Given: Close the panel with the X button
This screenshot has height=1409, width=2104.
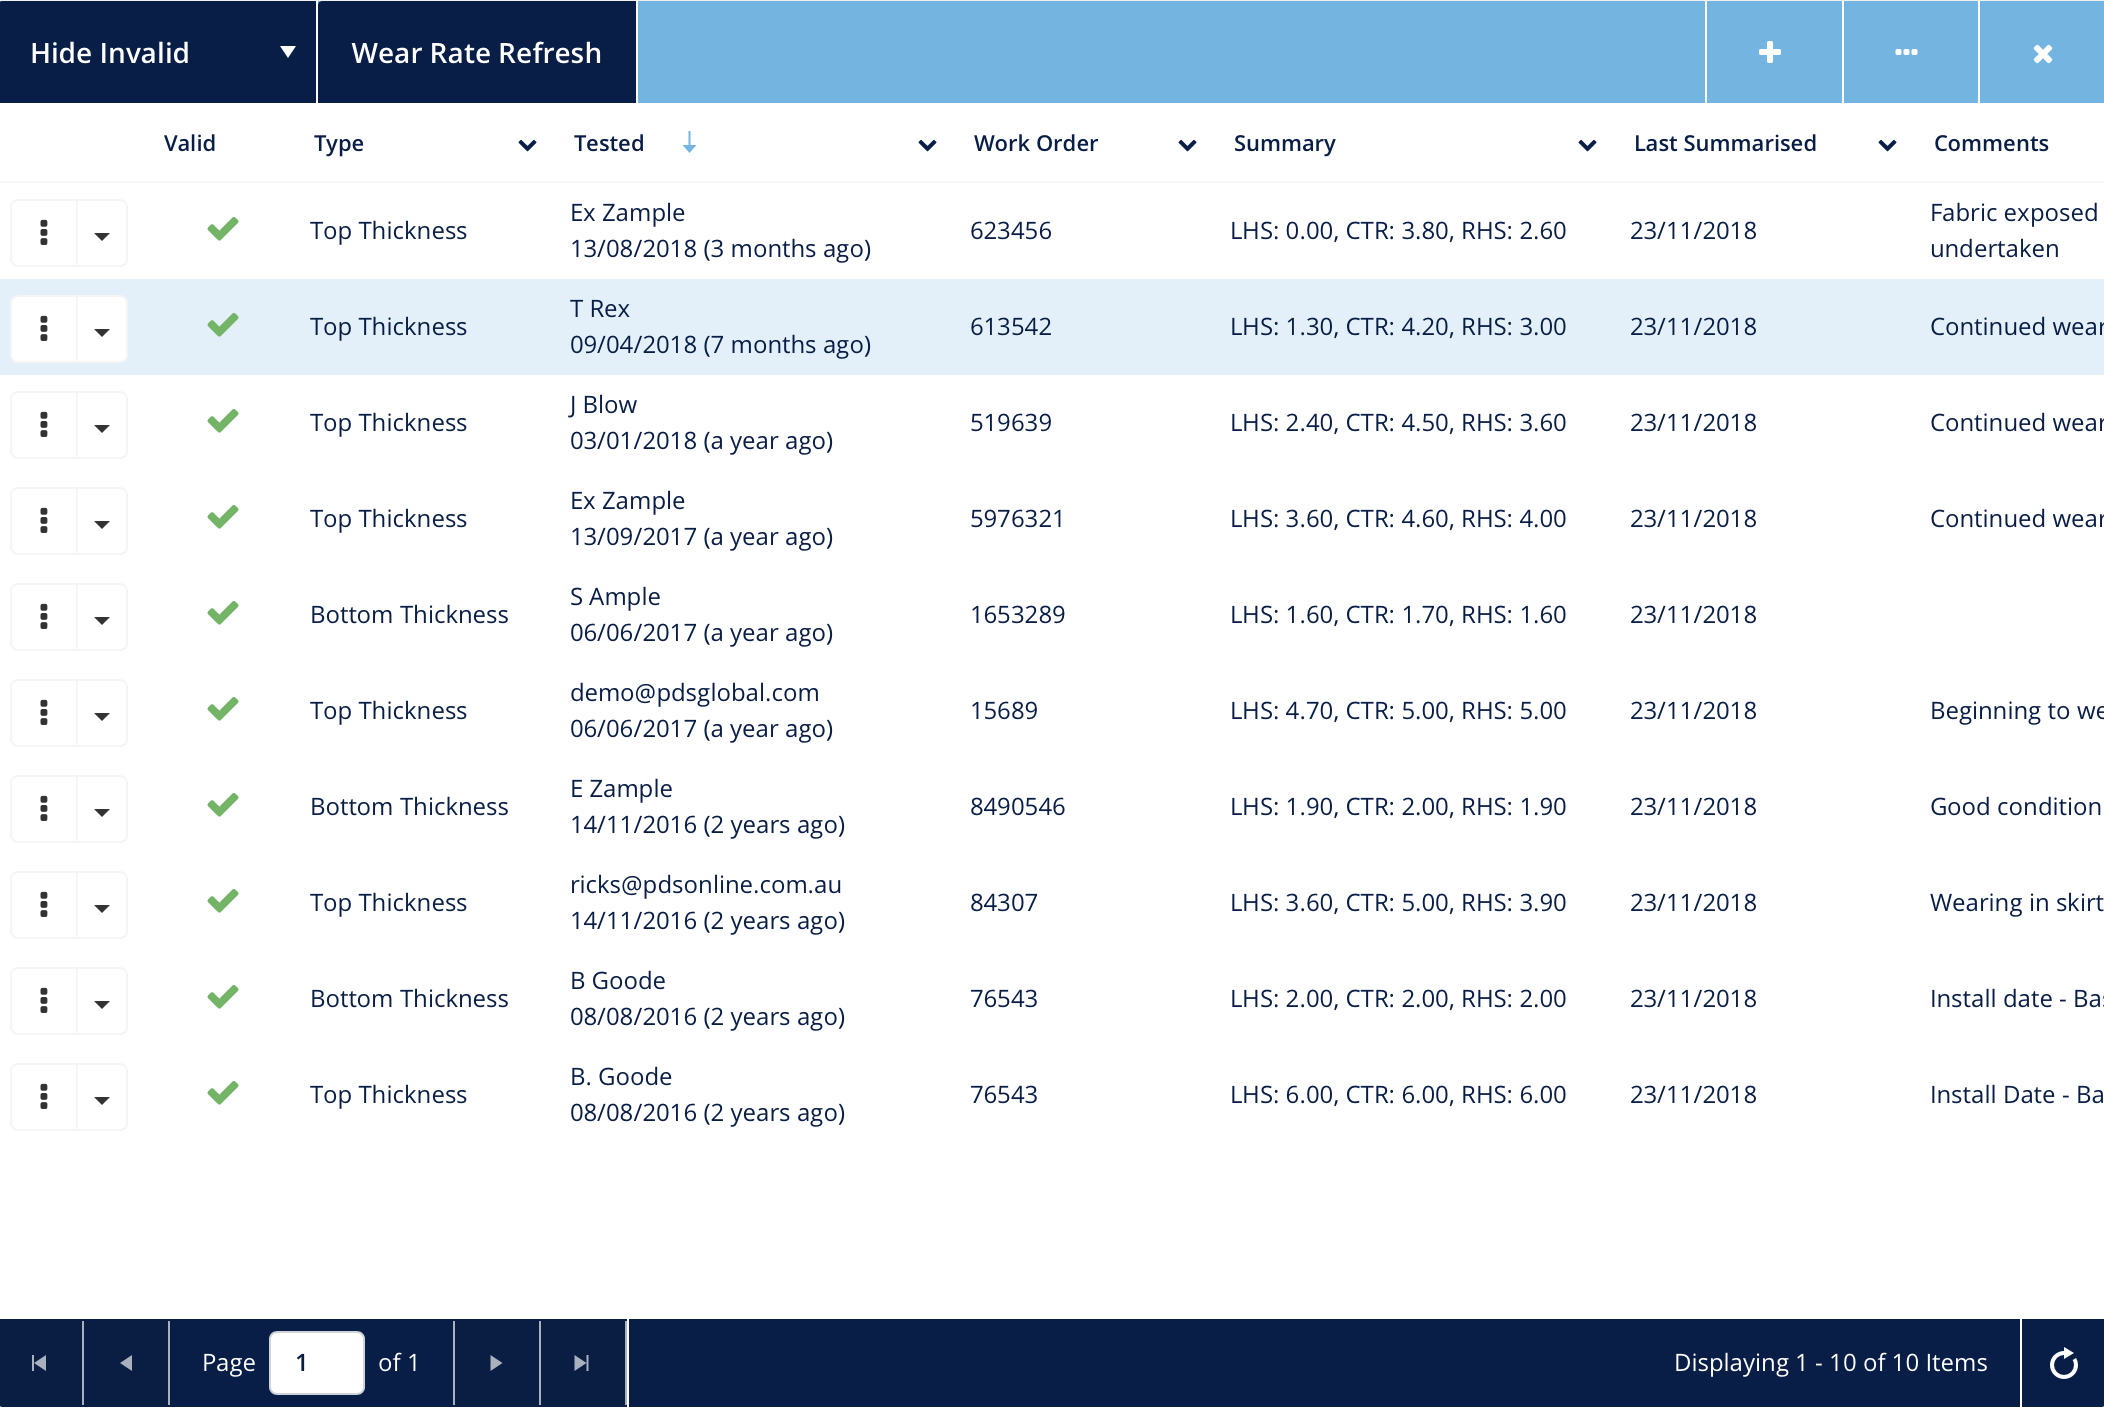Looking at the screenshot, I should (x=2042, y=52).
